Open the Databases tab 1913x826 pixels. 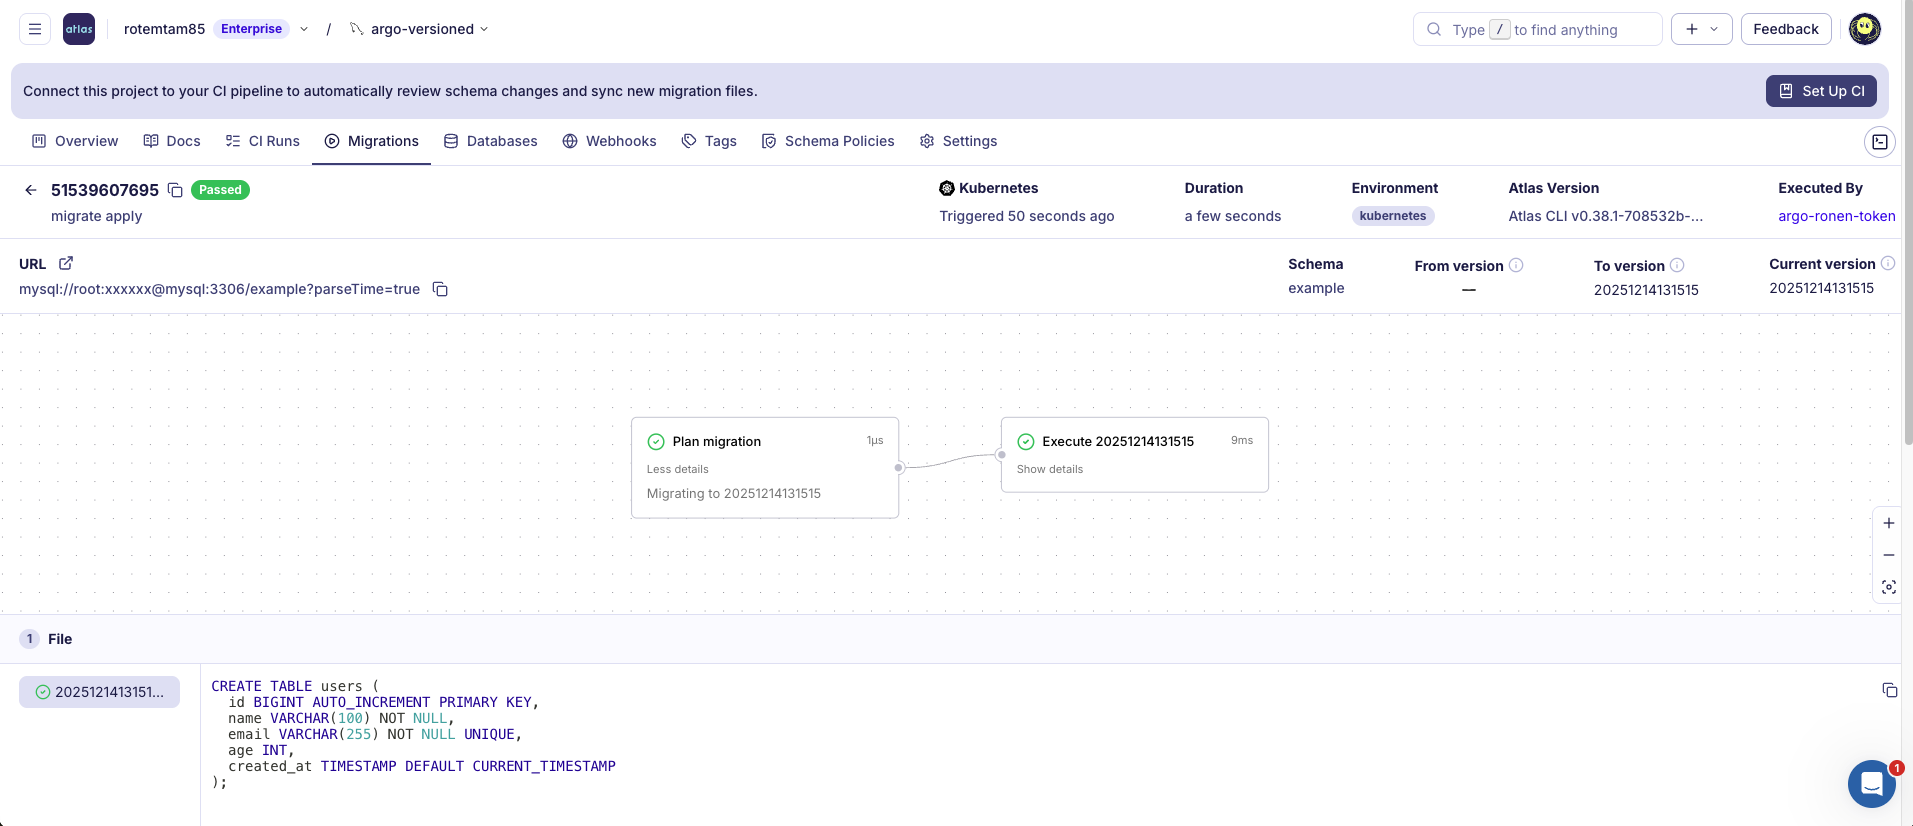490,141
